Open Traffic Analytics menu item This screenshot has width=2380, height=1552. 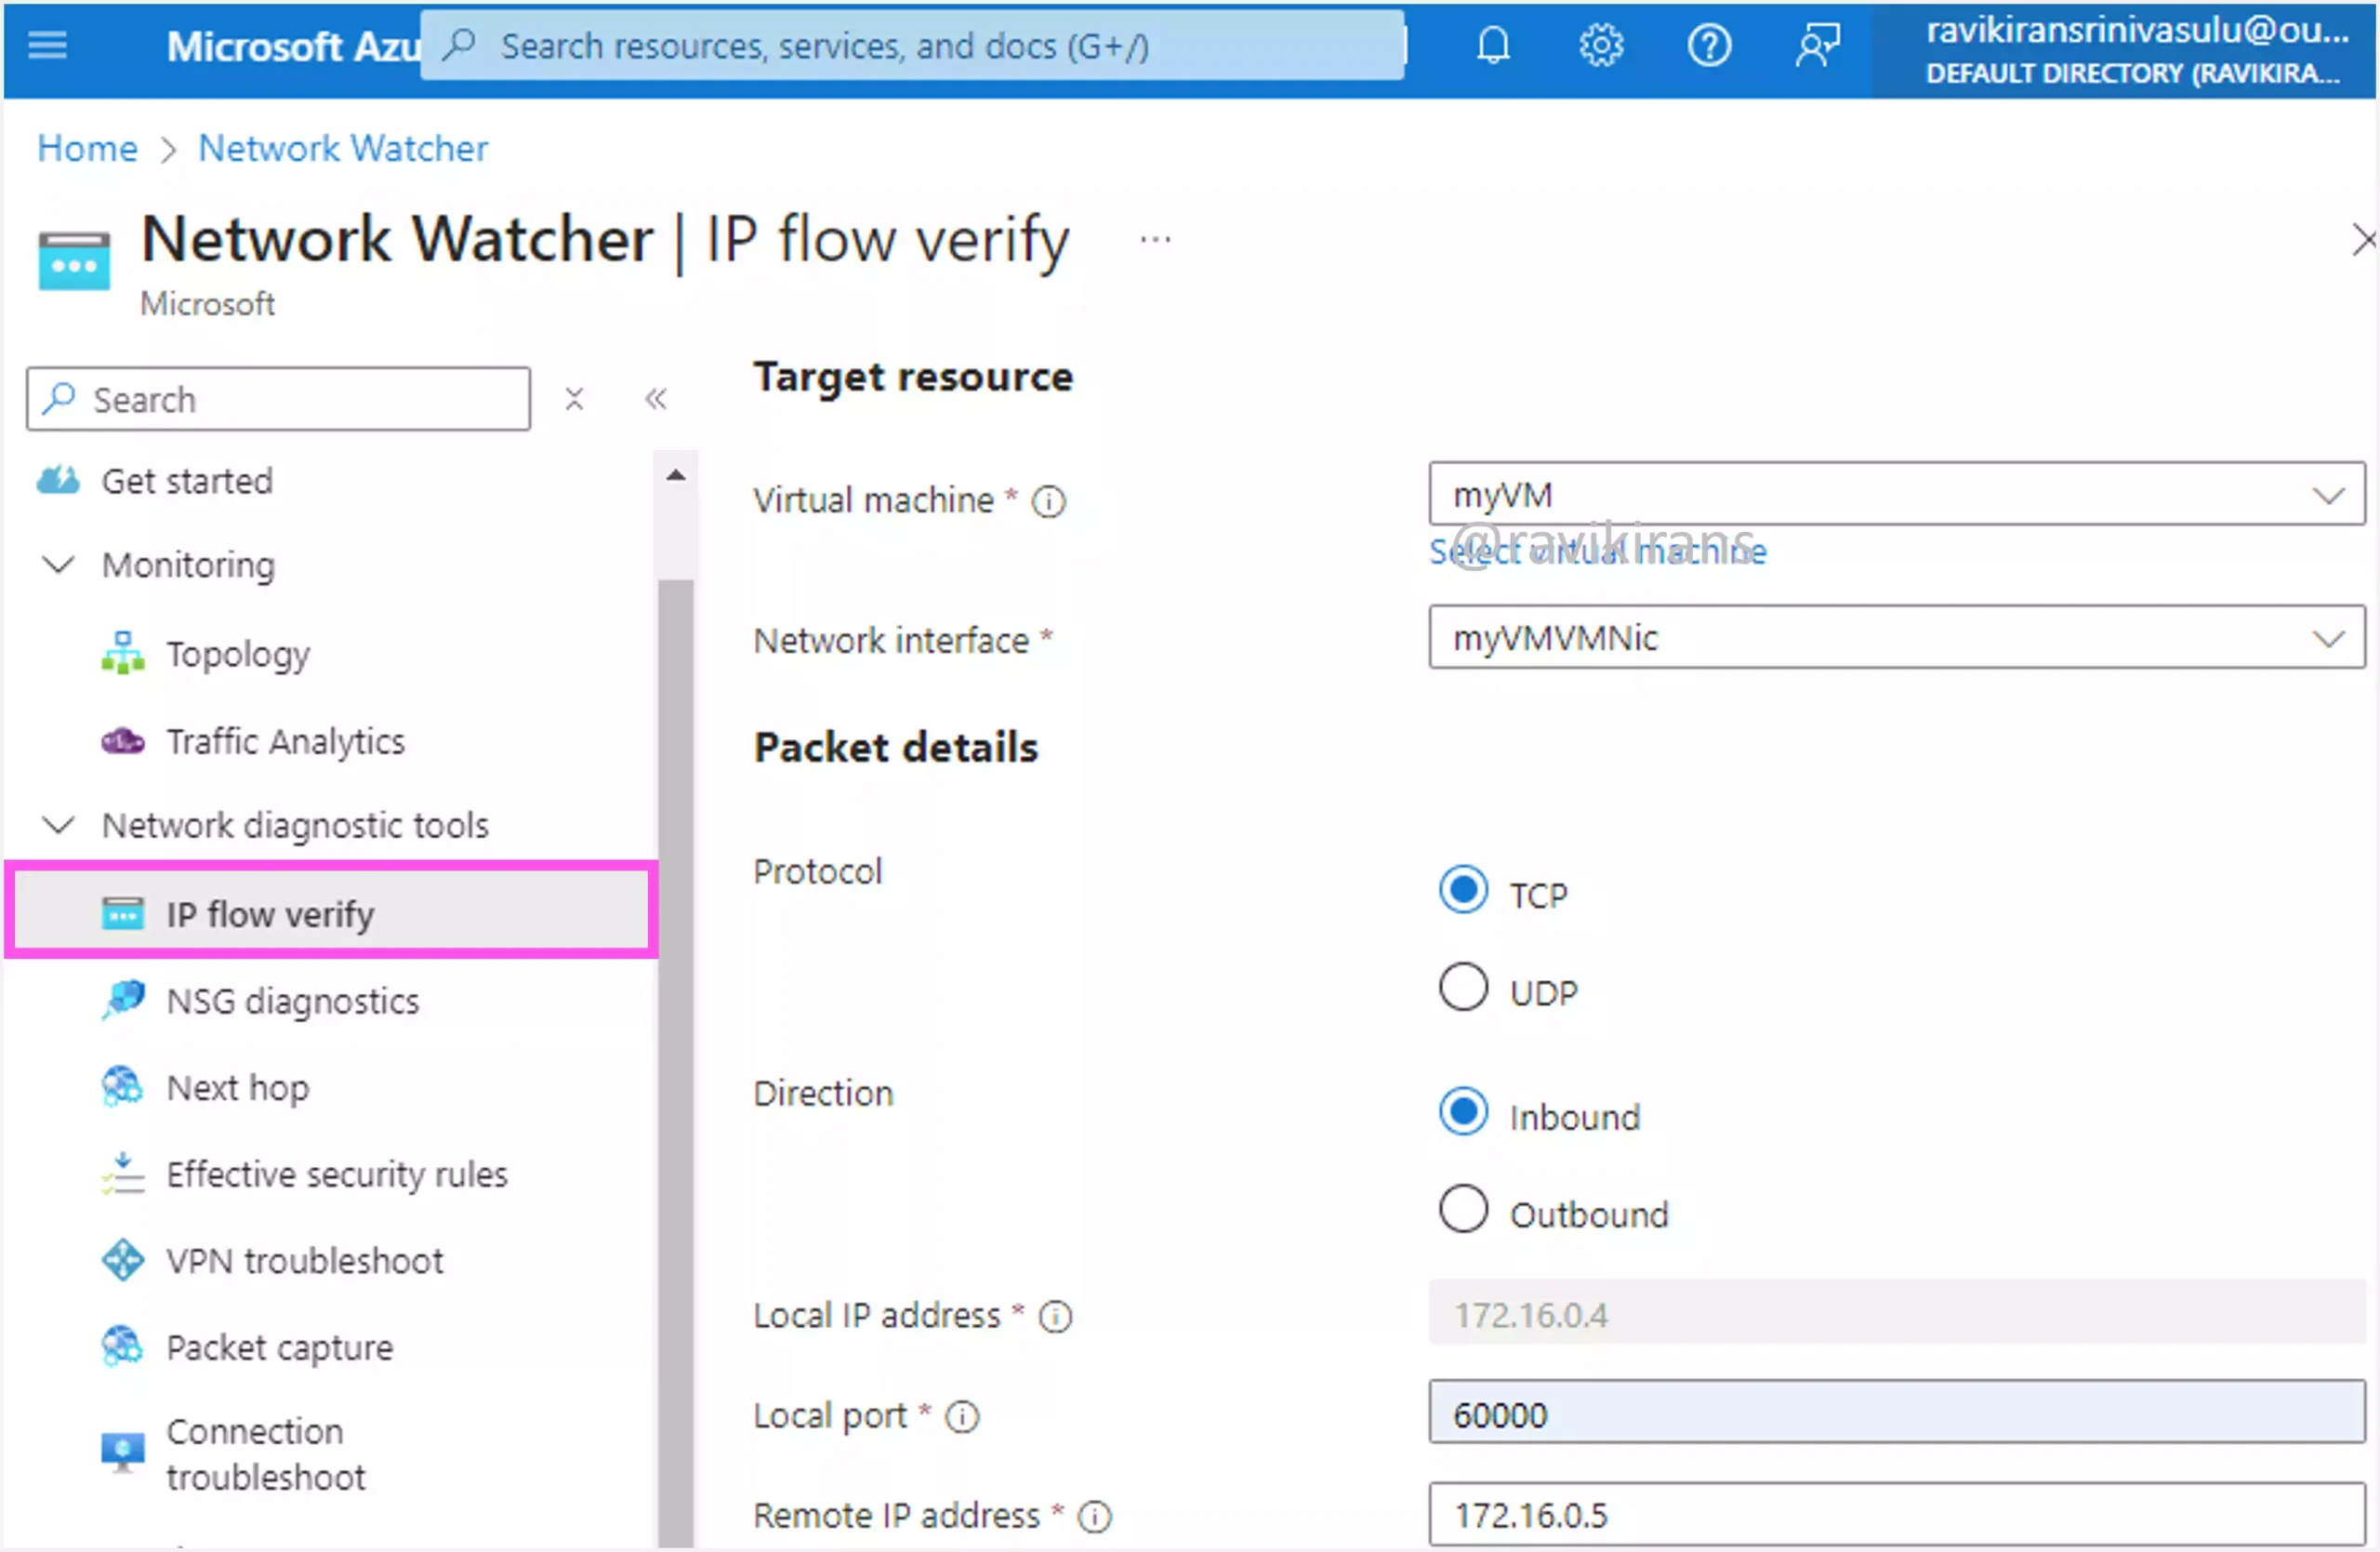pos(286,741)
